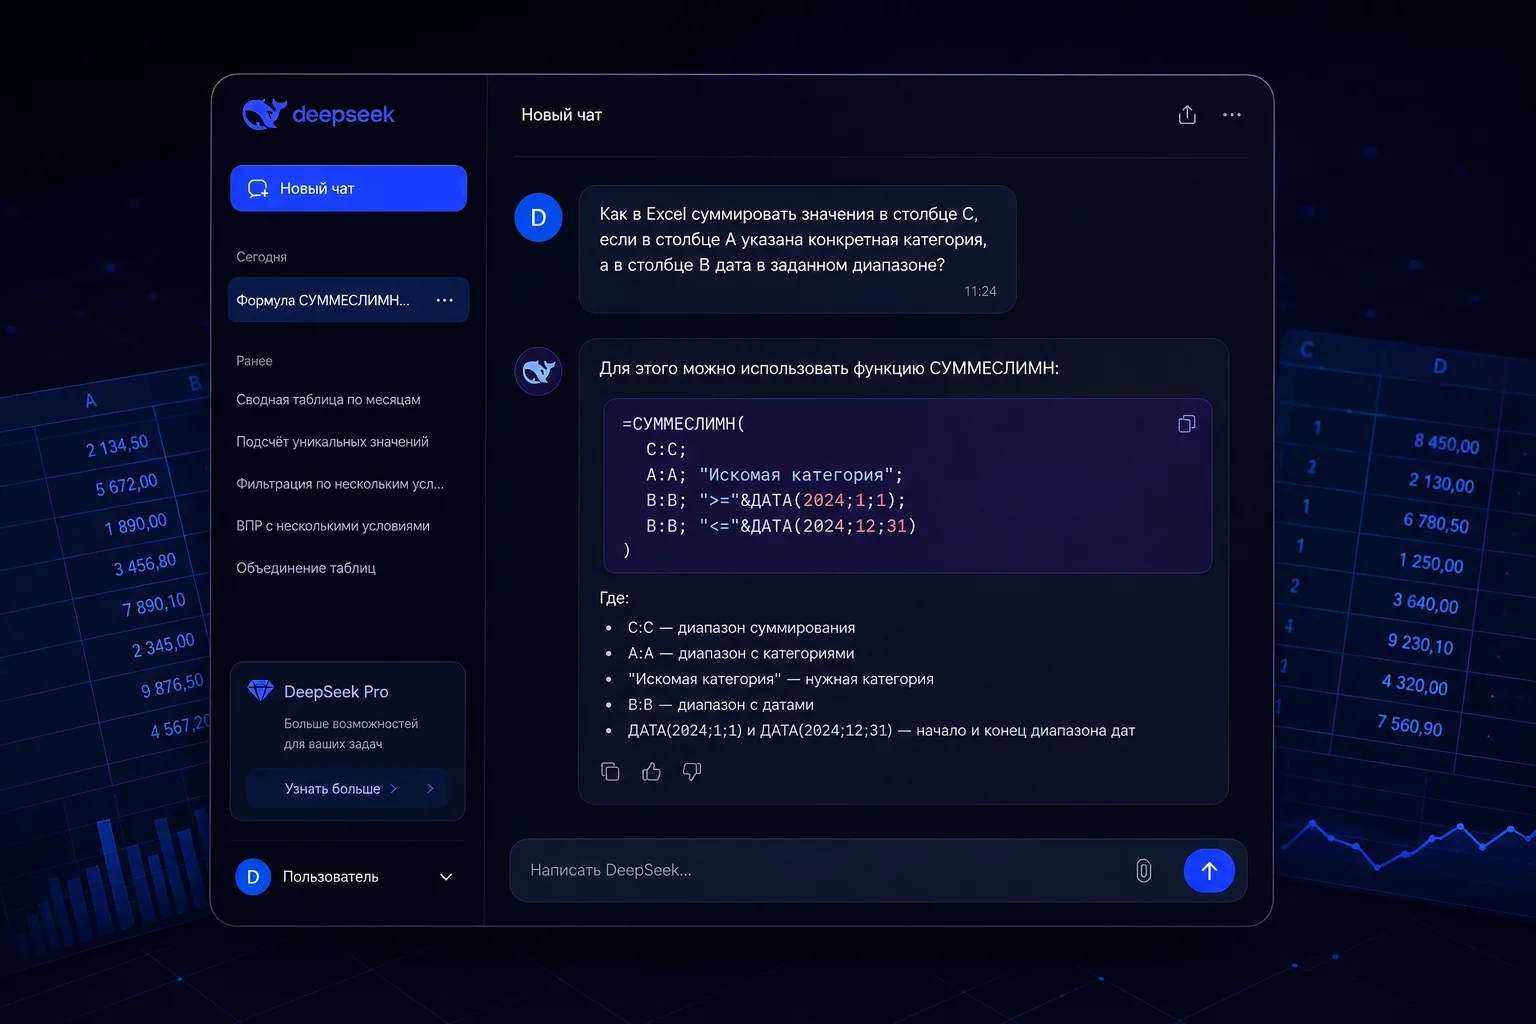
Task: Click the user message avatar D
Action: [x=538, y=218]
